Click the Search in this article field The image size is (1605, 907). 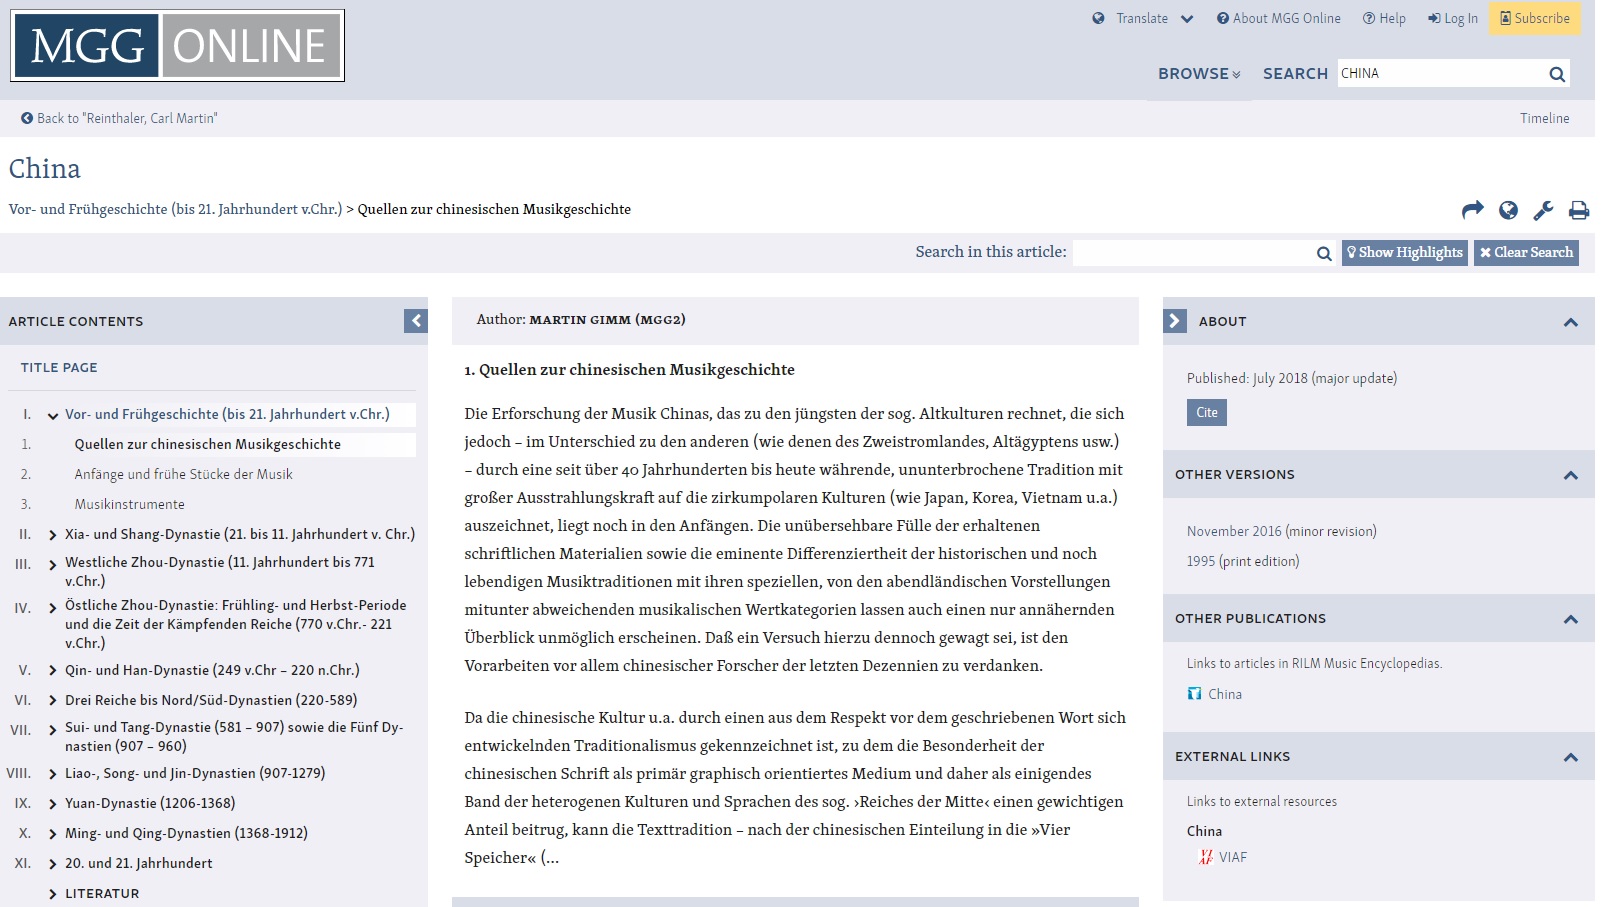[x=1193, y=253]
